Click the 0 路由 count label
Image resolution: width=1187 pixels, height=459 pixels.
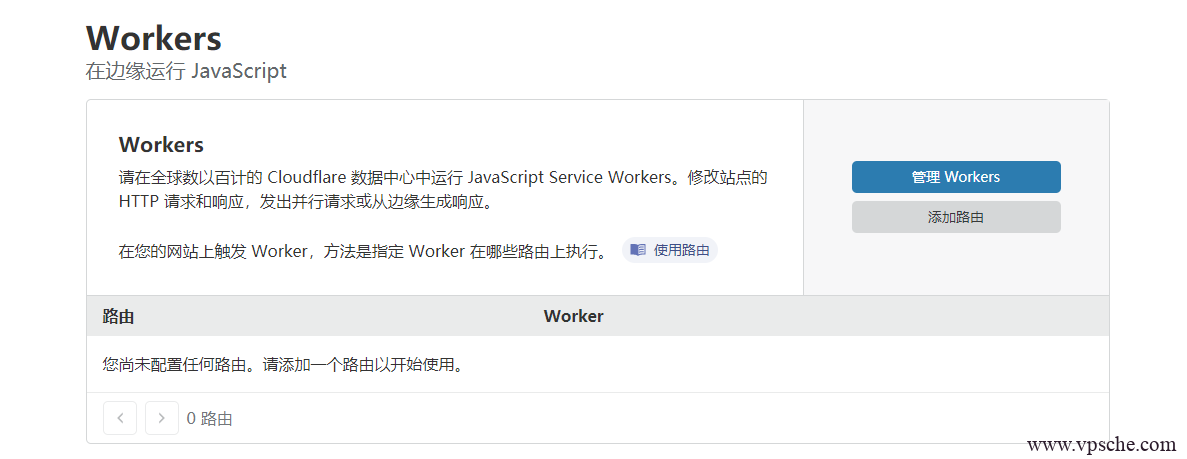[x=210, y=418]
